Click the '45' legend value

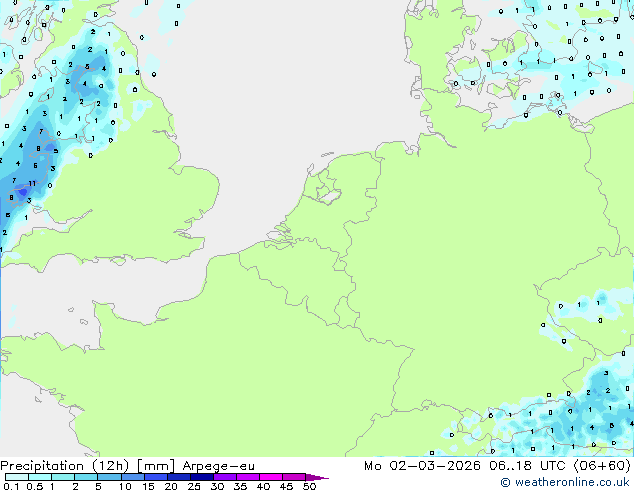click(x=286, y=486)
